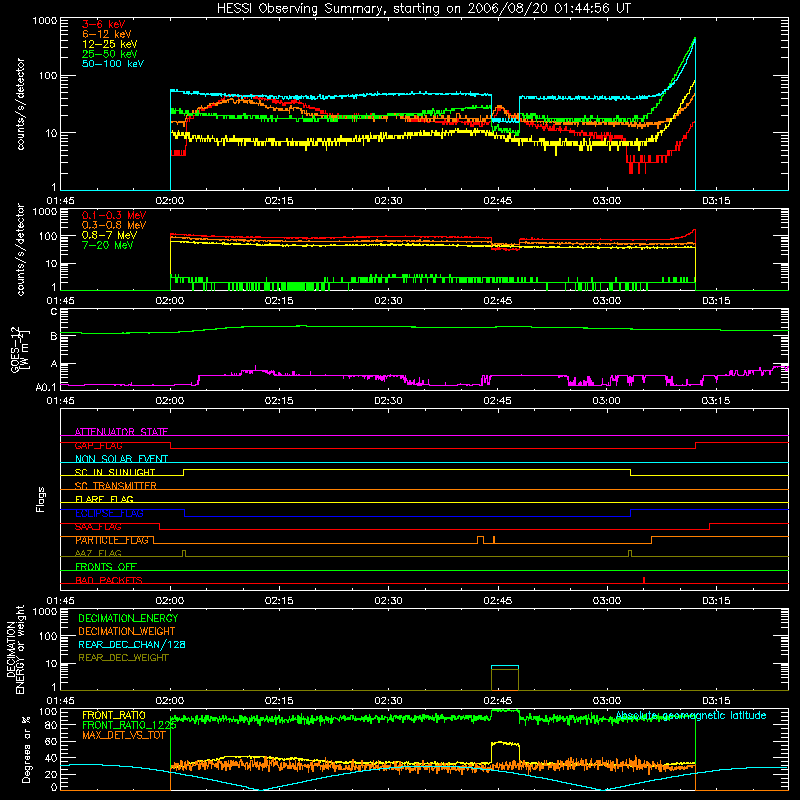Image resolution: width=800 pixels, height=800 pixels.
Task: Select the 50-100 keV legend label
Action: [112, 64]
